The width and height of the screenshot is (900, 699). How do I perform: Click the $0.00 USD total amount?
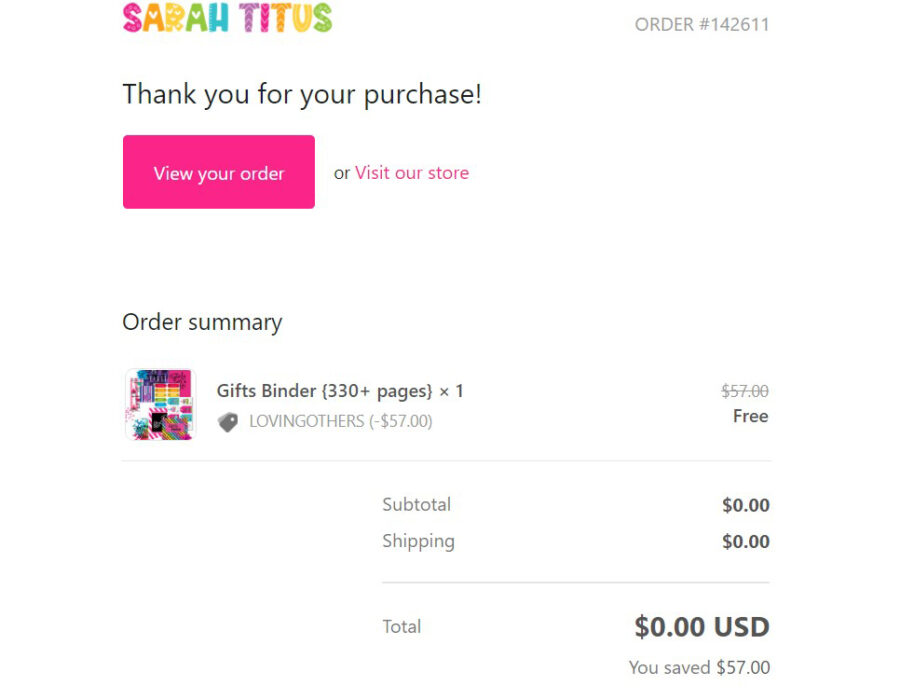tap(702, 627)
